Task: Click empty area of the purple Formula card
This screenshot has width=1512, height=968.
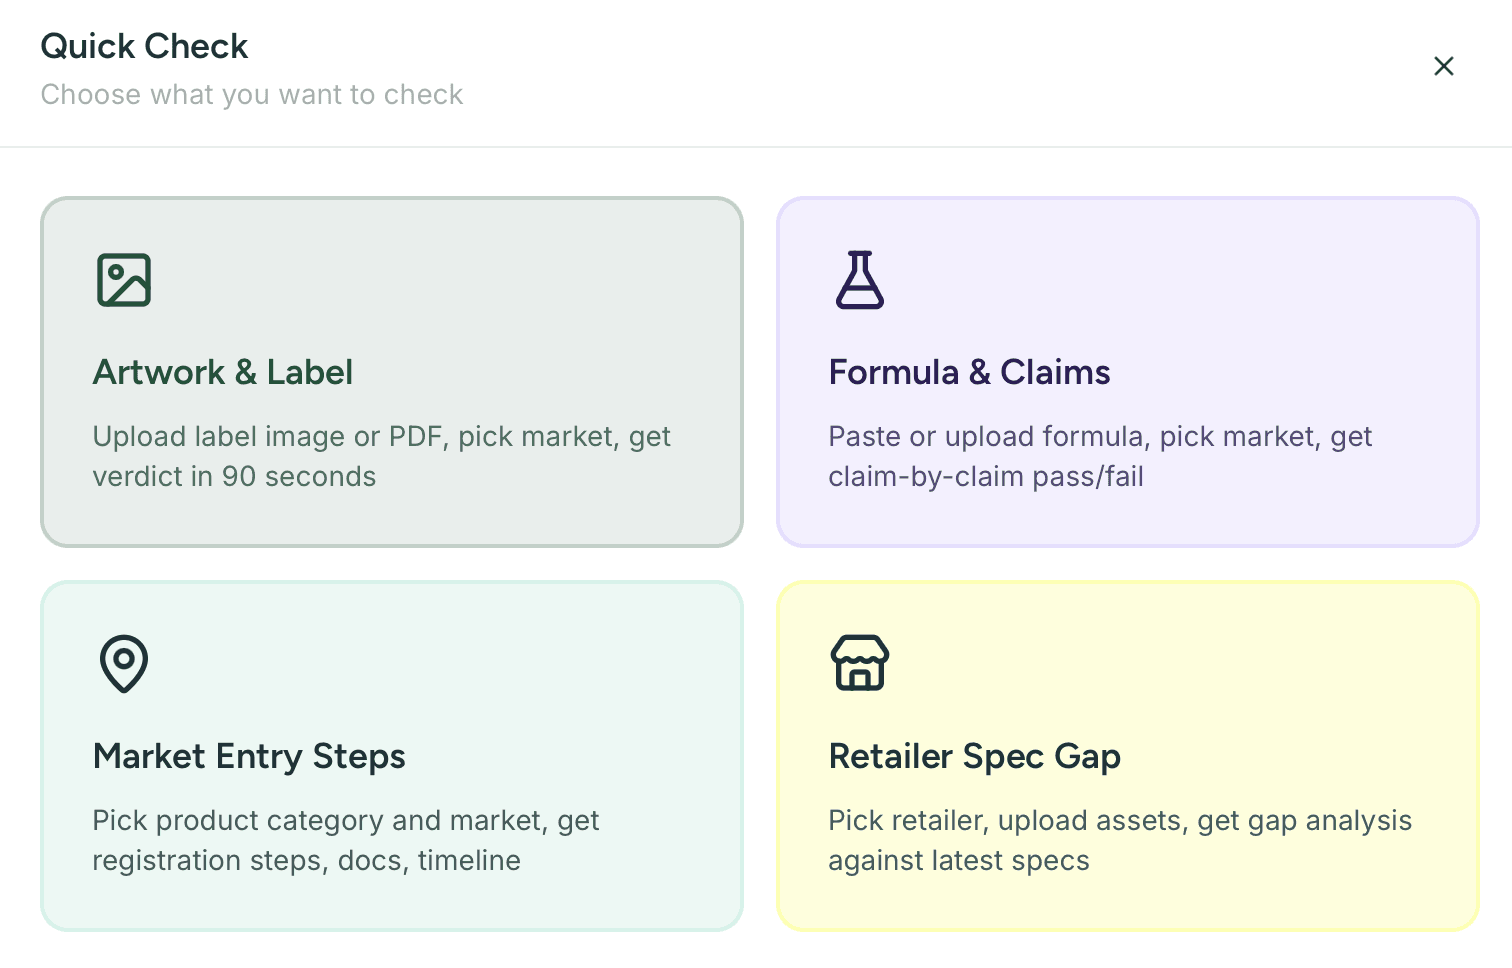Action: point(1250,280)
